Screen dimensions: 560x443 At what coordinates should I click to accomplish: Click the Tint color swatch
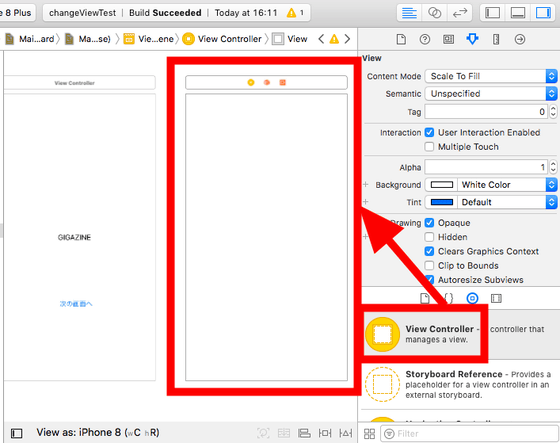pyautogui.click(x=442, y=202)
